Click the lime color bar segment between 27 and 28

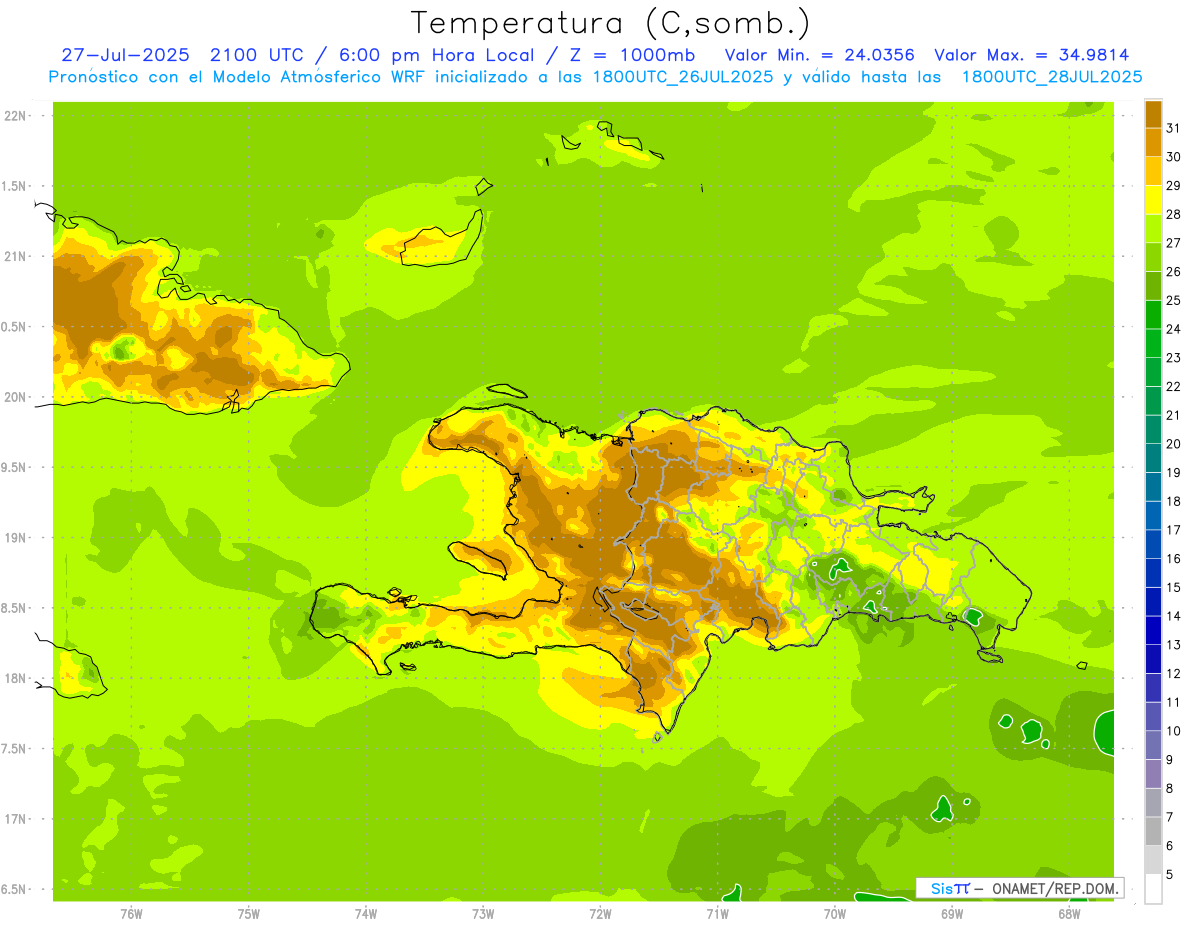1153,228
